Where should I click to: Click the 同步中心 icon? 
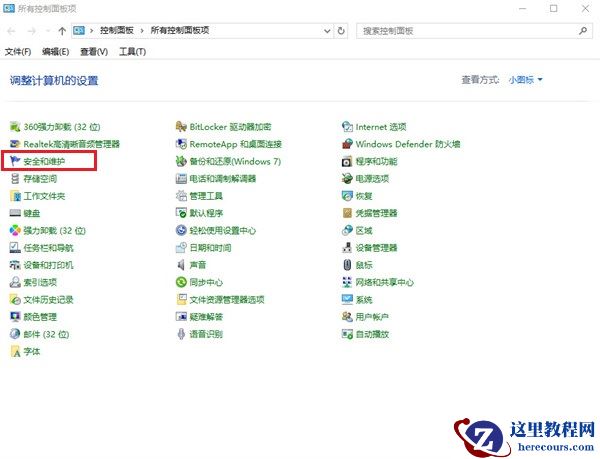click(x=181, y=282)
